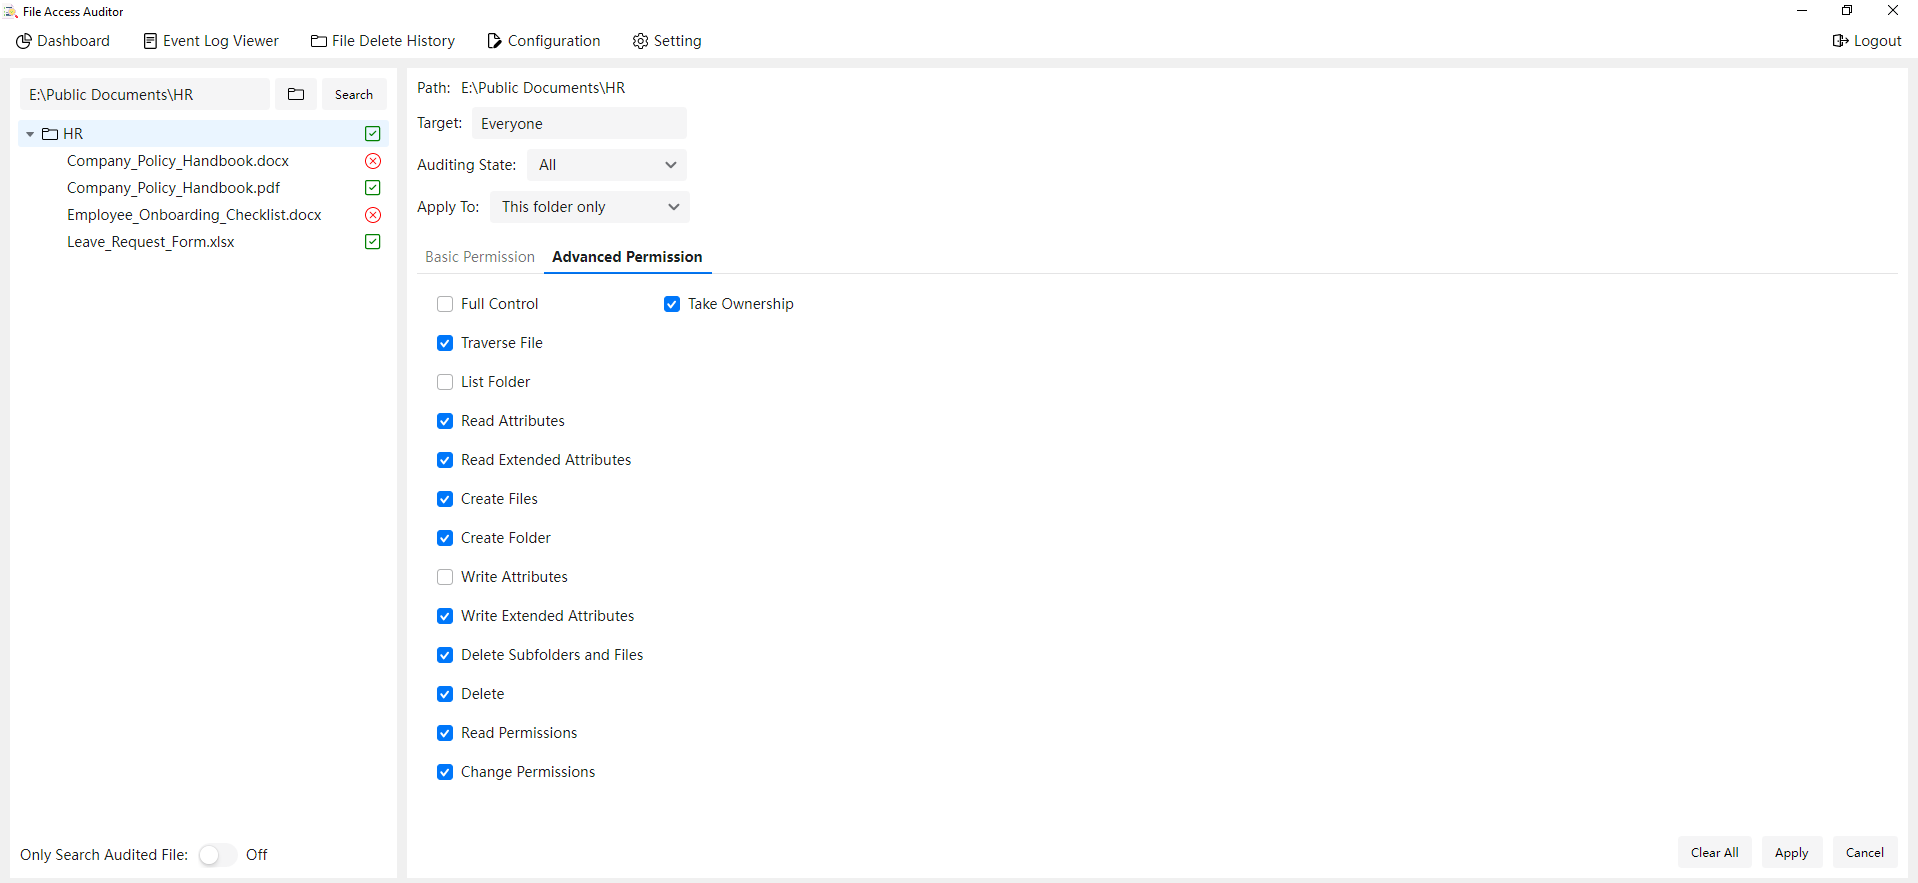Click the Logout icon

pos(1840,41)
